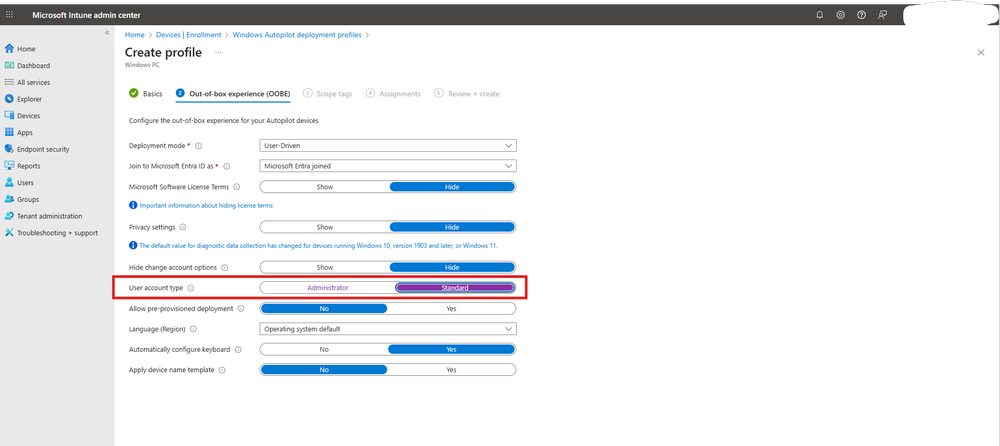
Task: Click the Microsoft Intune admin center title
Action: point(87,15)
